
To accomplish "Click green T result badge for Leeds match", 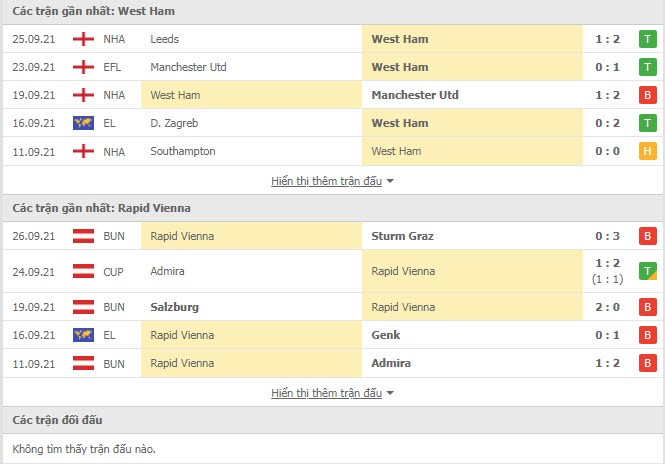I will coord(647,39).
